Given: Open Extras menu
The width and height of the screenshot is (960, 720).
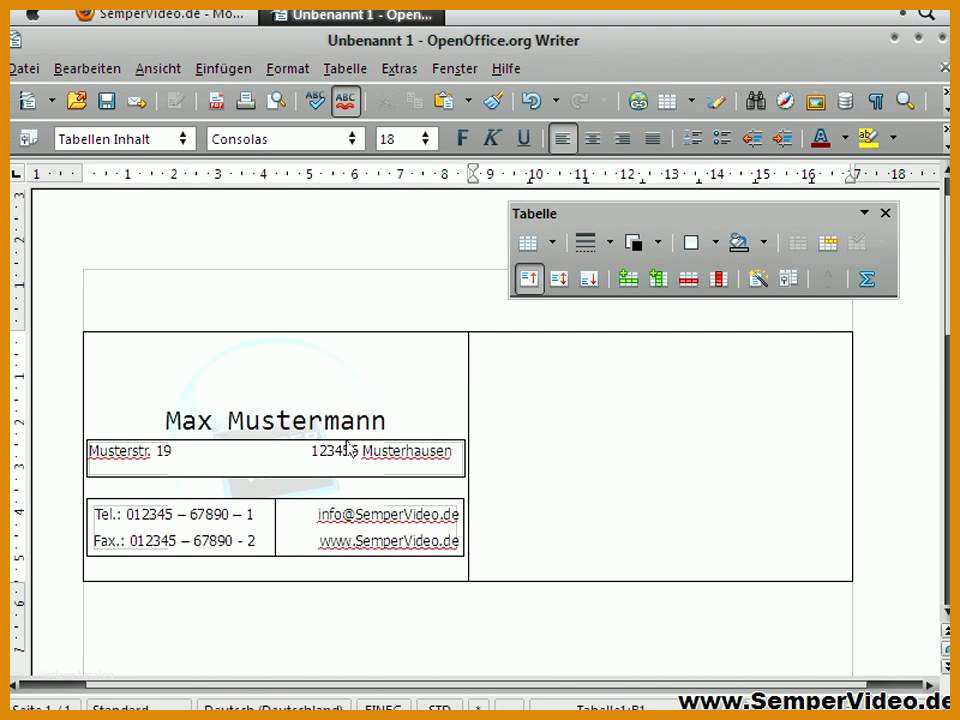Looking at the screenshot, I should tap(399, 69).
